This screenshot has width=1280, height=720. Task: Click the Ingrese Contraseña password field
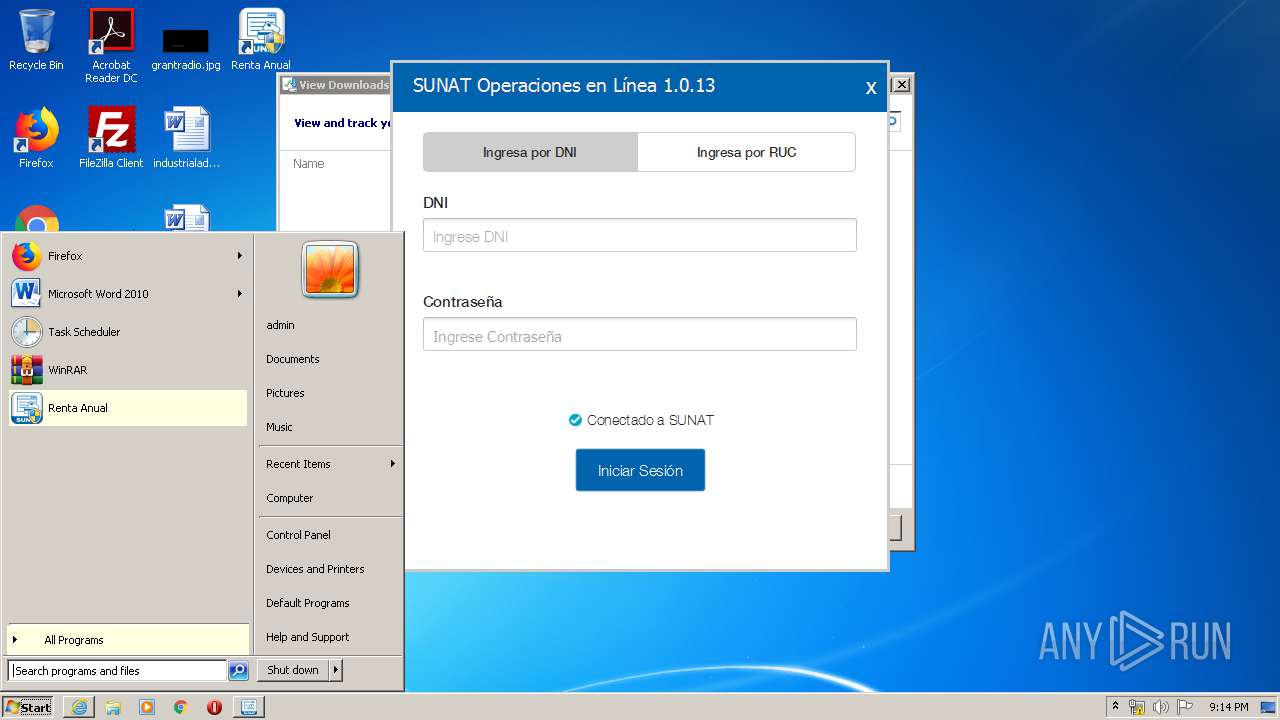[640, 335]
